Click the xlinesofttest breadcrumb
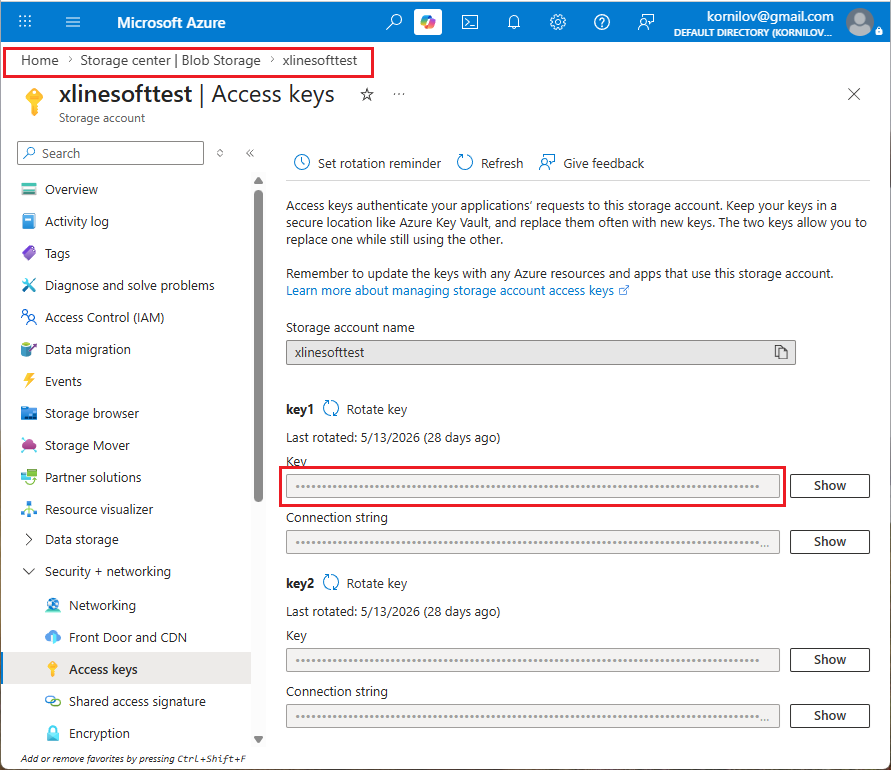The image size is (891, 770). [x=320, y=60]
